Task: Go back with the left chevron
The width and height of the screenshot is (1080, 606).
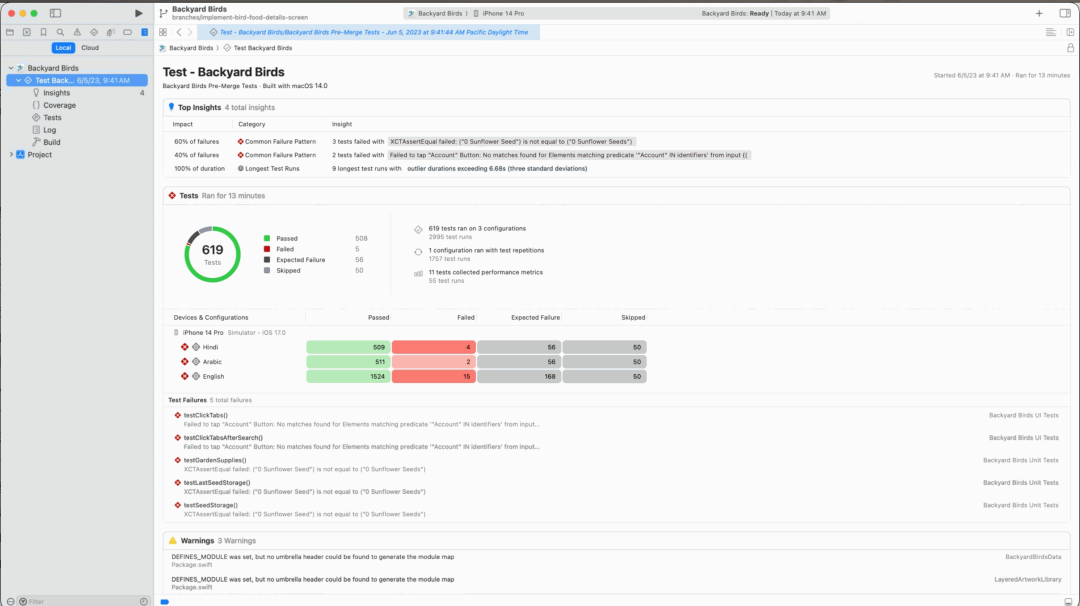Action: tap(178, 32)
